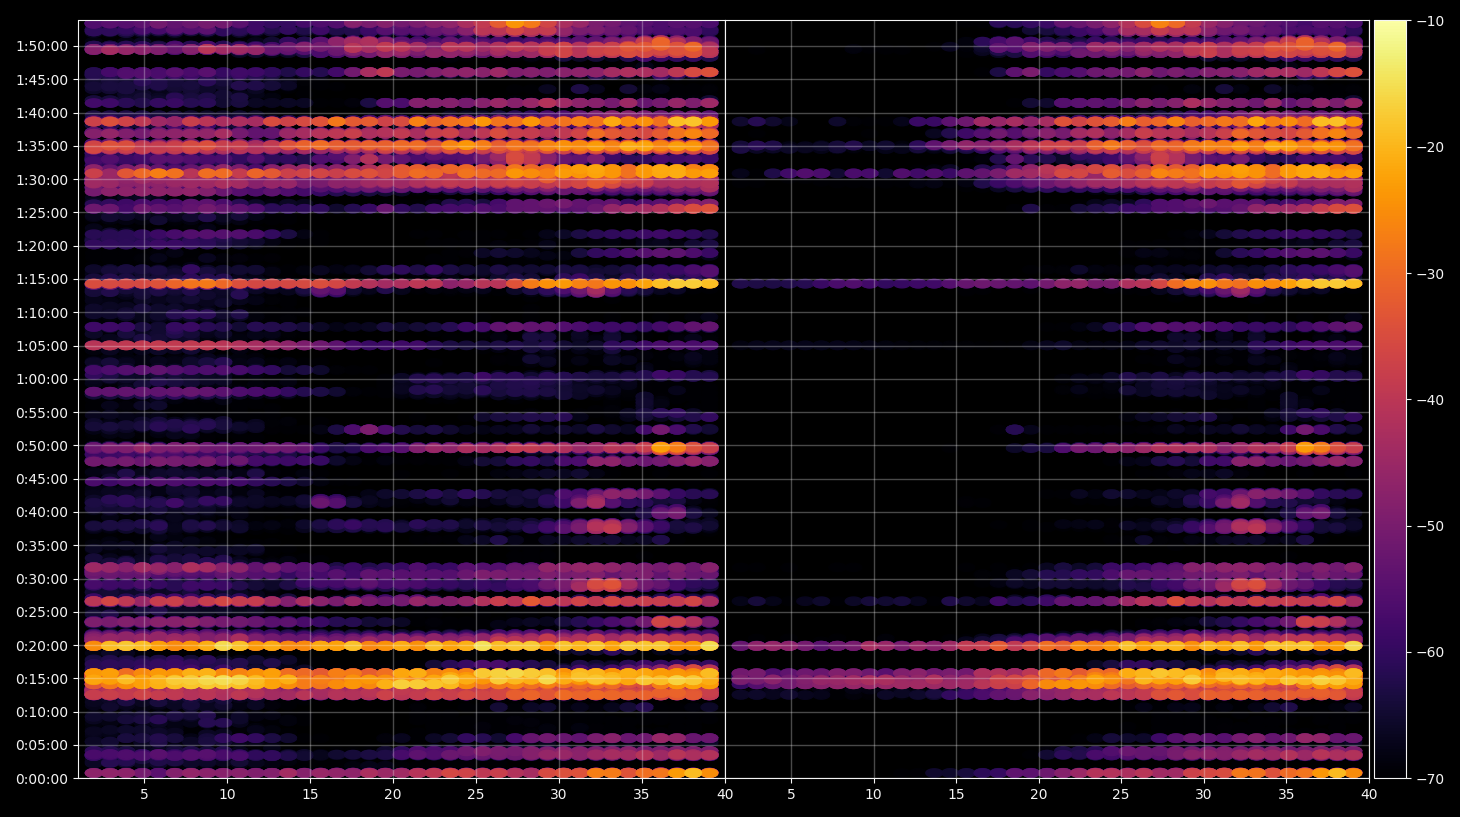Click the -30 label on the colorbar
1460x817 pixels.
click(x=1430, y=274)
